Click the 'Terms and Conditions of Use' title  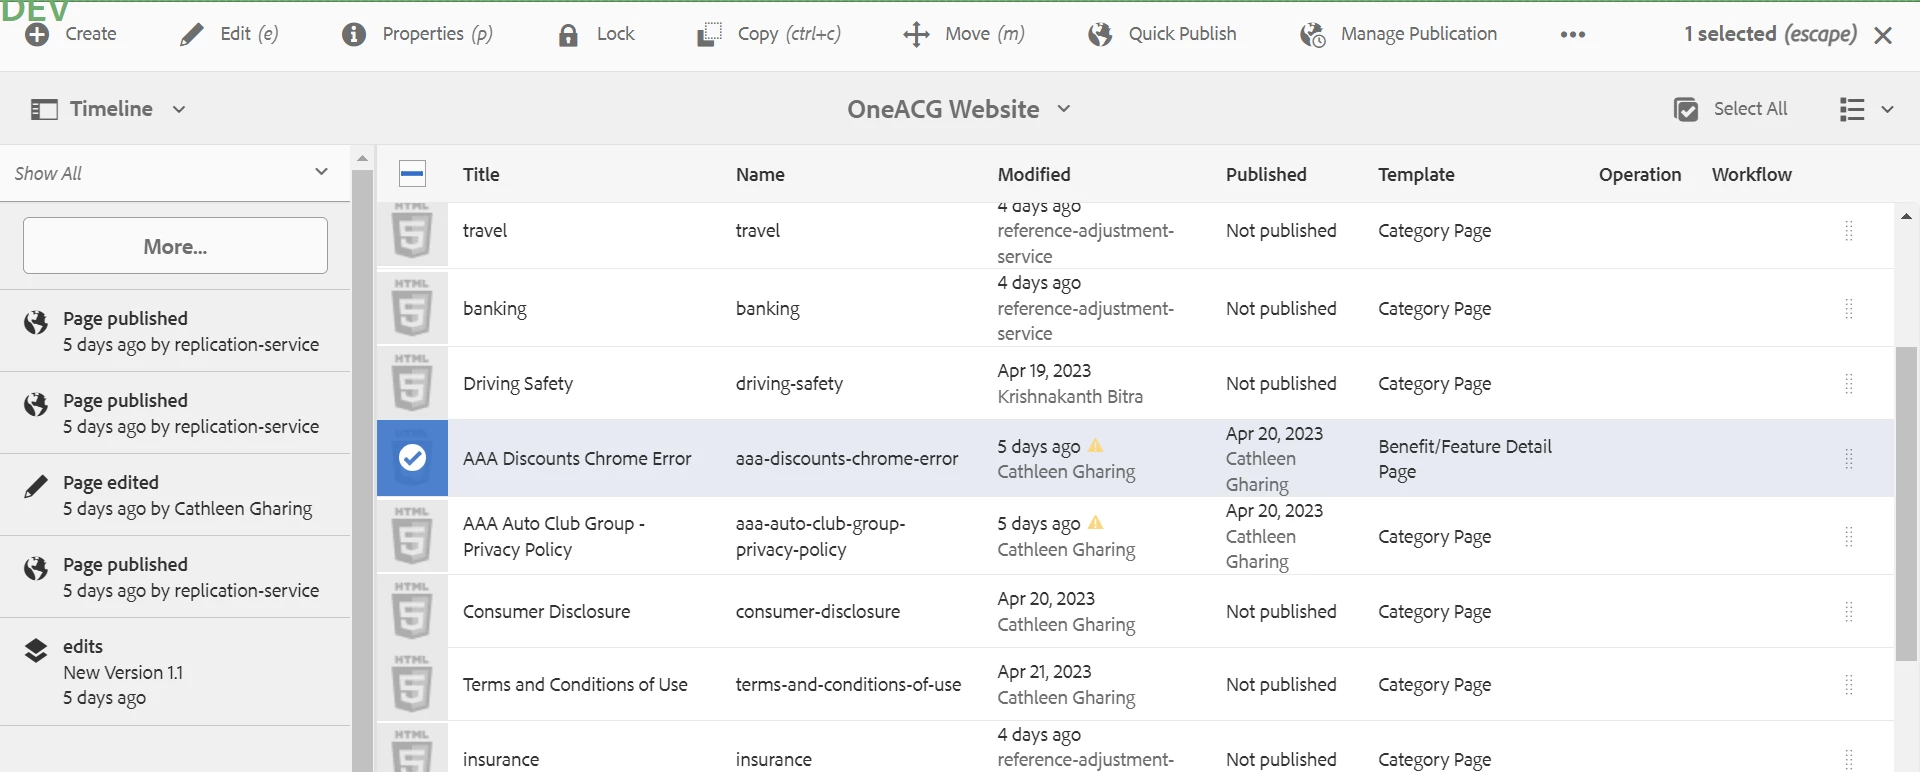pos(575,684)
